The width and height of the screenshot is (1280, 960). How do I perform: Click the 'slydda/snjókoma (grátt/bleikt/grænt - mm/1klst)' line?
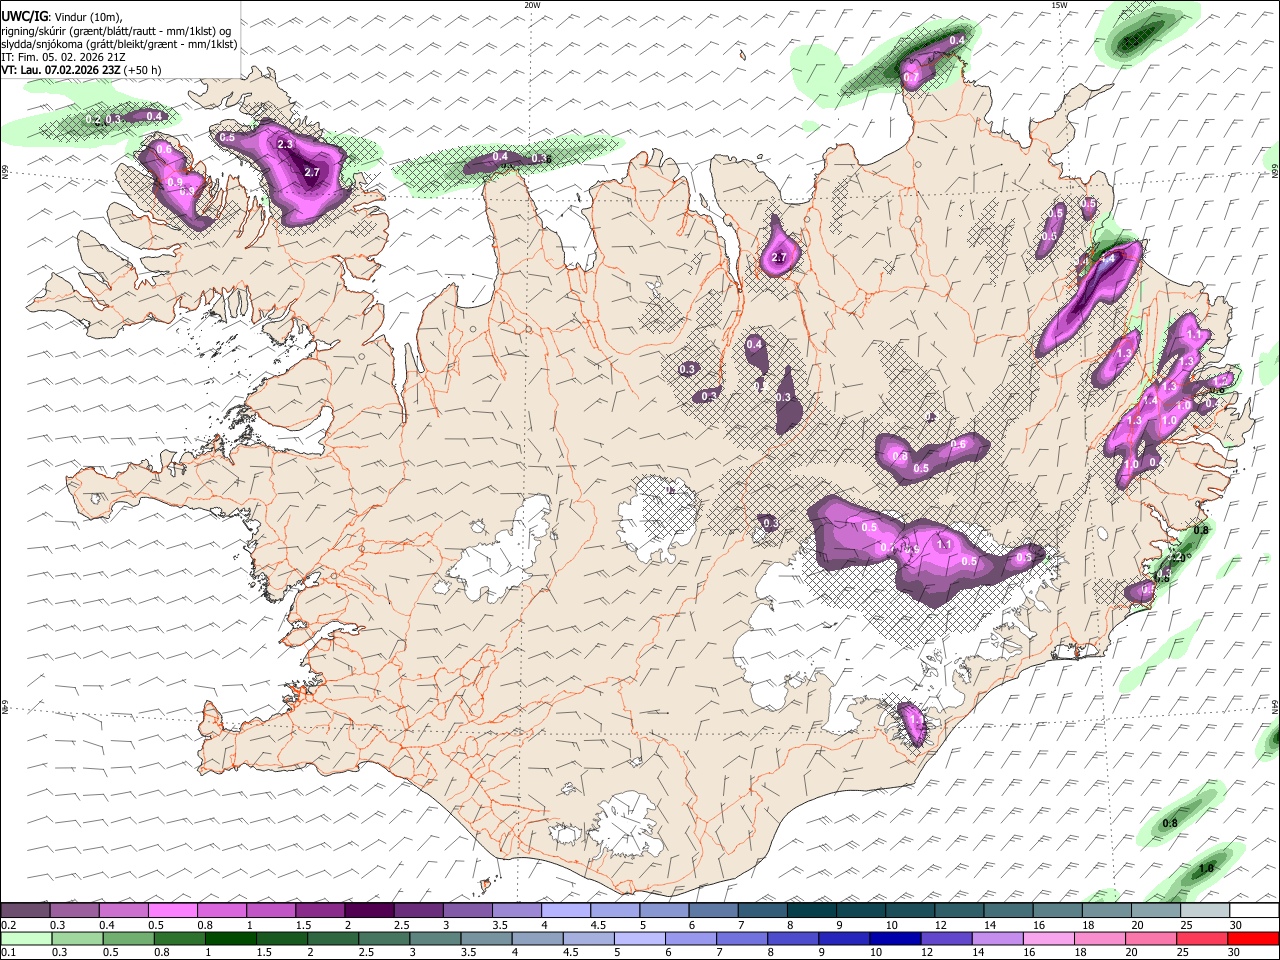click(119, 44)
